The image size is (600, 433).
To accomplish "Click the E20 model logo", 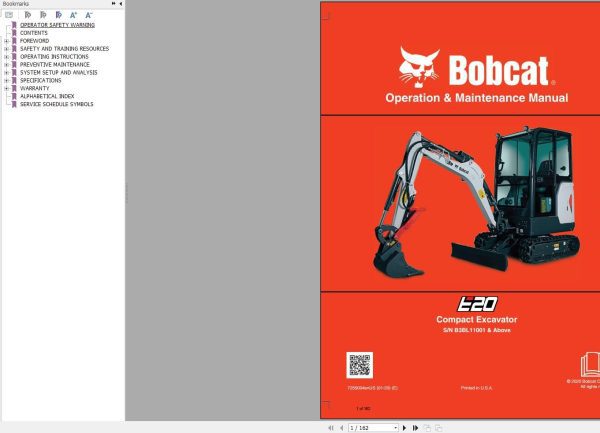I will click(x=477, y=304).
